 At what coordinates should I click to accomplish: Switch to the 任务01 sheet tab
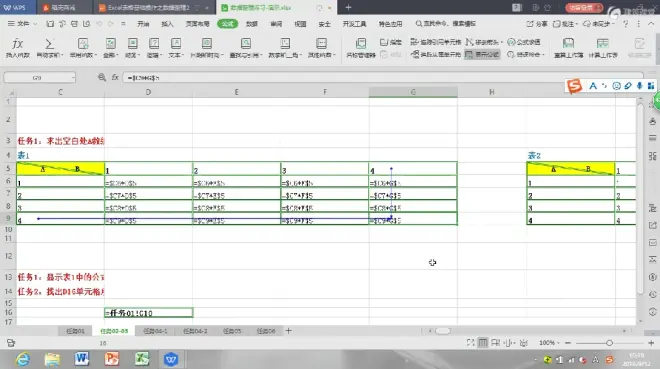pos(75,331)
